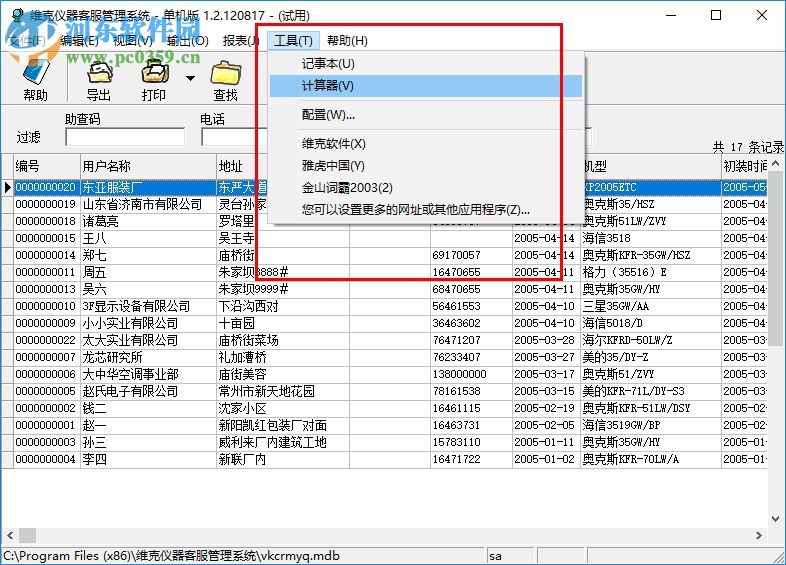
Task: Open the print dropdown arrow
Action: pyautogui.click(x=190, y=78)
